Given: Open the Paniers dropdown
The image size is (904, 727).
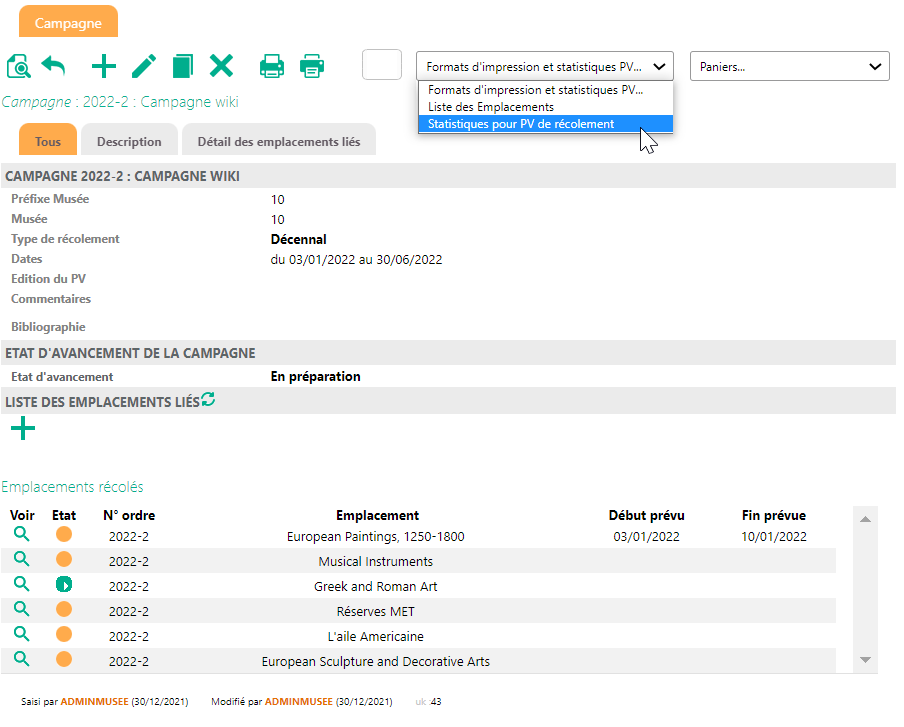Looking at the screenshot, I should click(x=789, y=67).
